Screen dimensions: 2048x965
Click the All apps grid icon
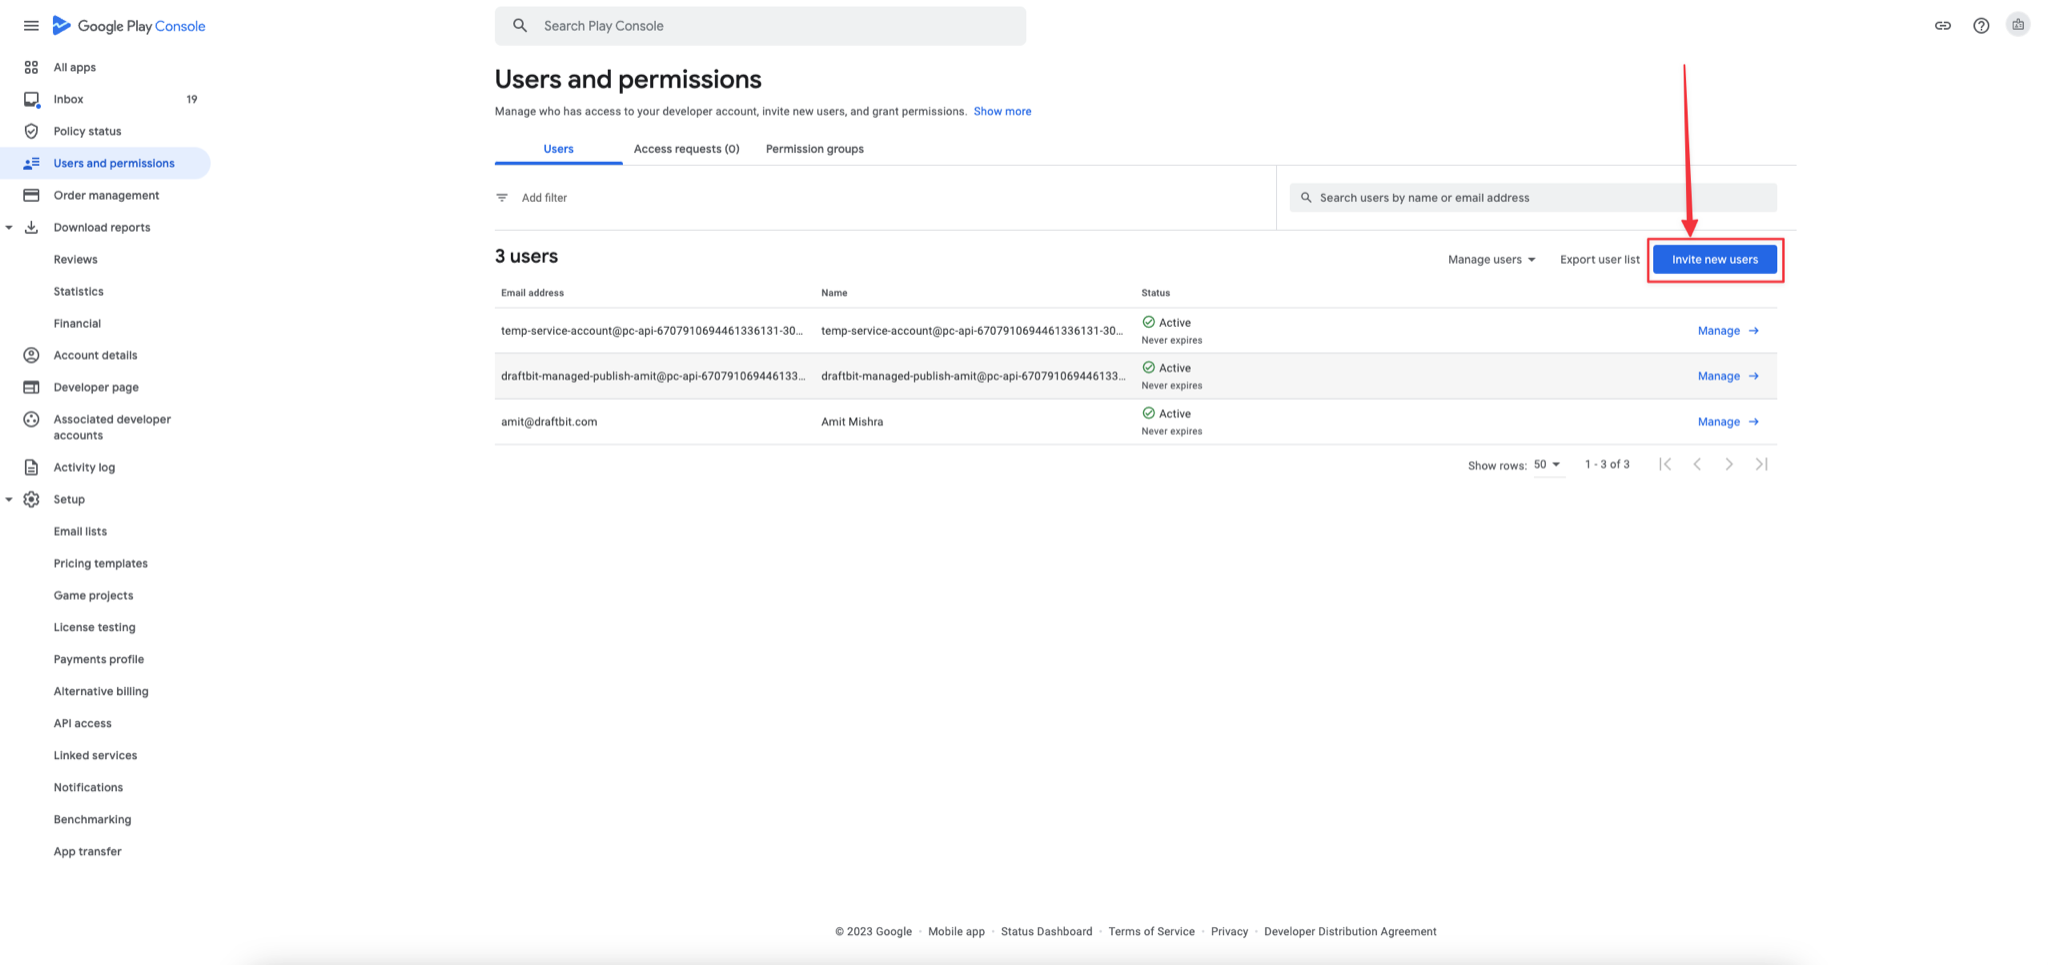[31, 67]
